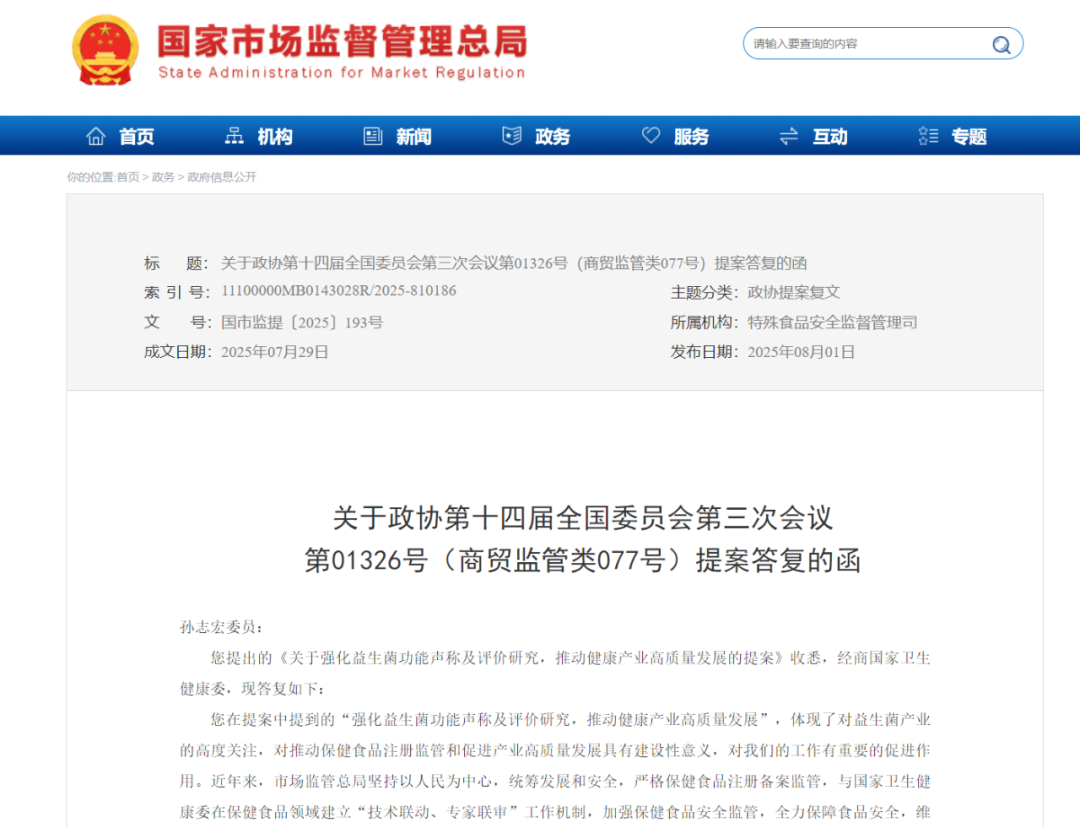Open the 首页 navigation menu item
The width and height of the screenshot is (1080, 828).
click(x=137, y=137)
